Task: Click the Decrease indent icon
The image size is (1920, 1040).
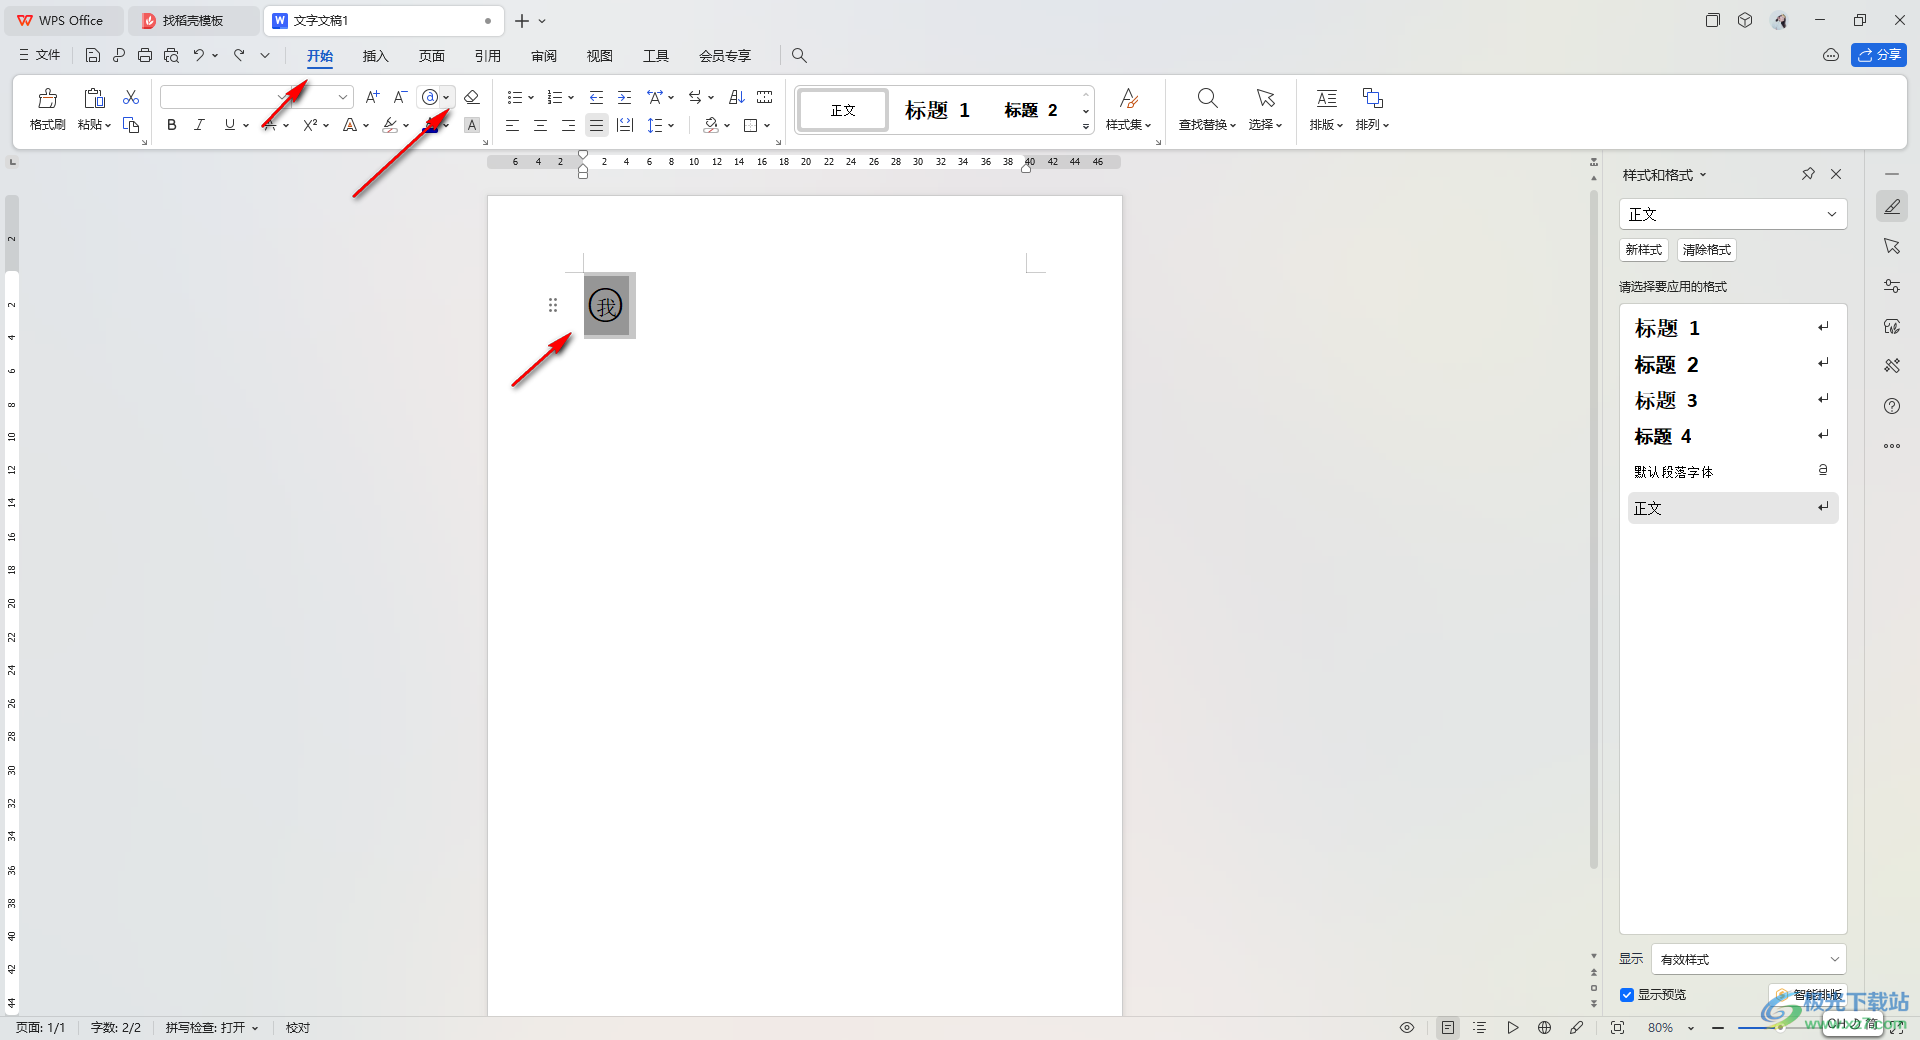Action: pos(597,97)
